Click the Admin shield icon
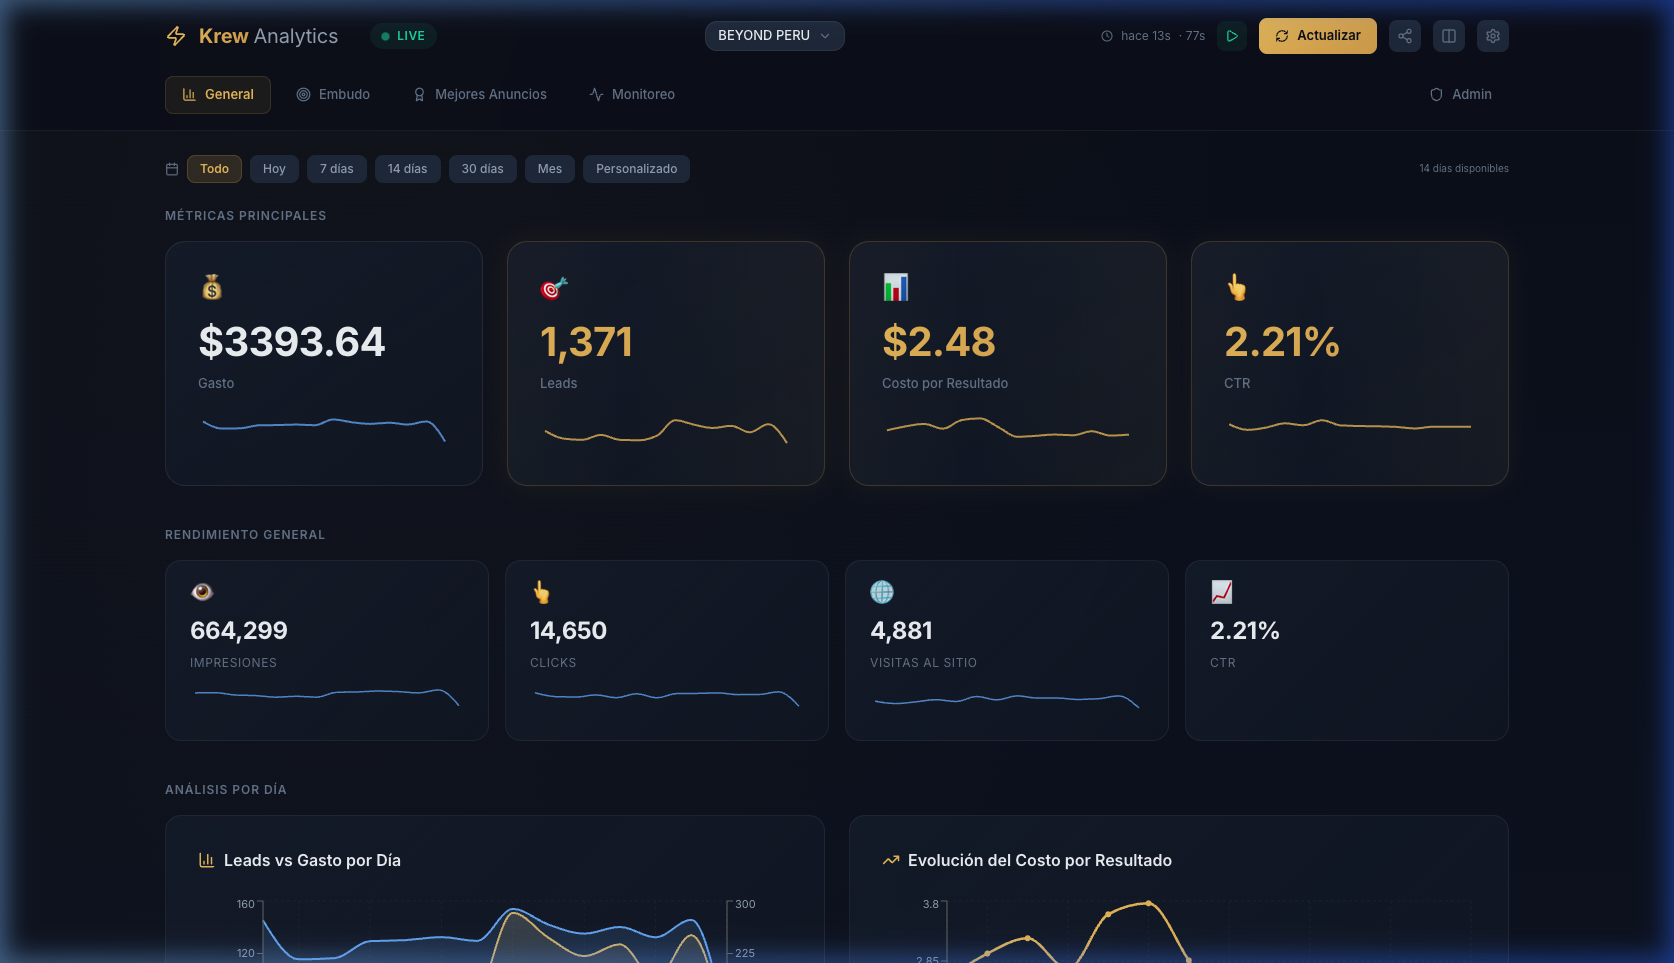The width and height of the screenshot is (1674, 963). coord(1436,94)
